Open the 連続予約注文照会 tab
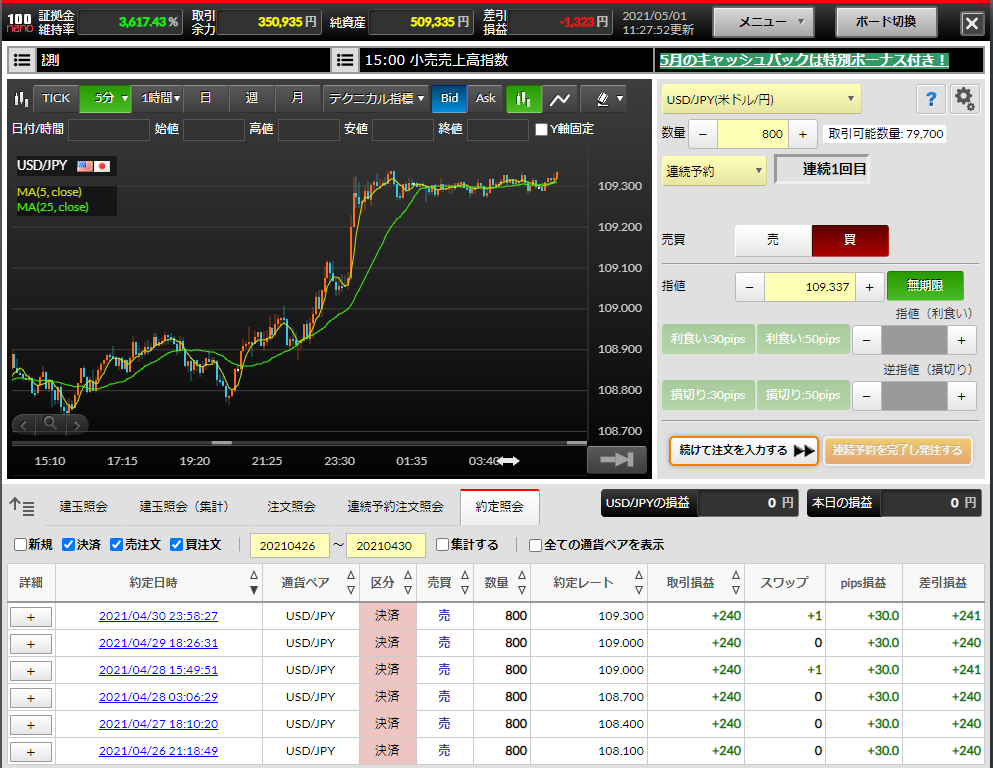 pyautogui.click(x=395, y=507)
